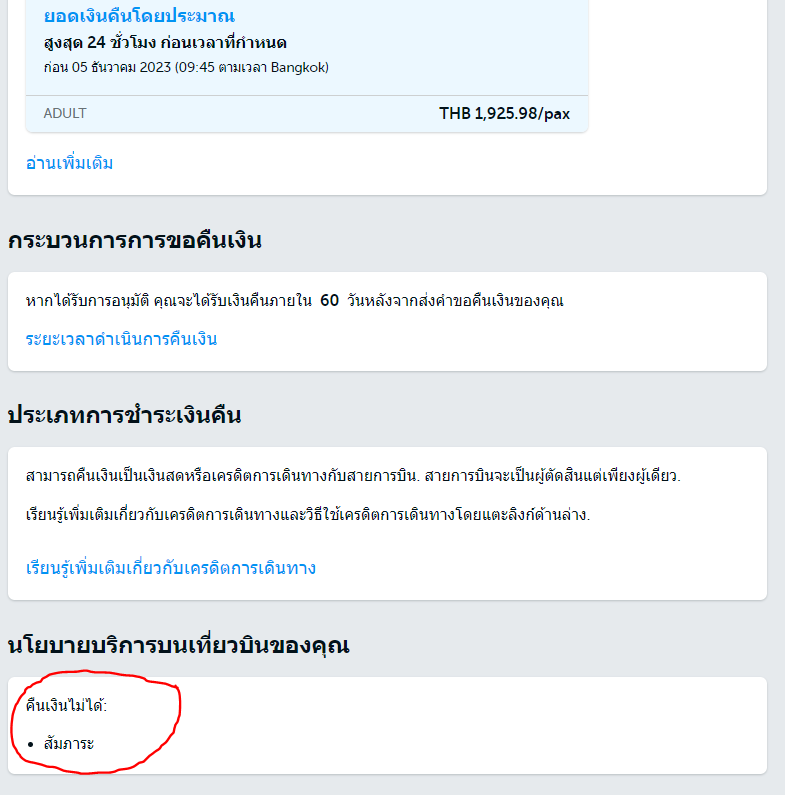This screenshot has width=785, height=795.
Task: Open the เรียนรู้เพิ่มเติมเกี่ยวกับเครดิตการเดินทาง link
Action: [x=171, y=568]
